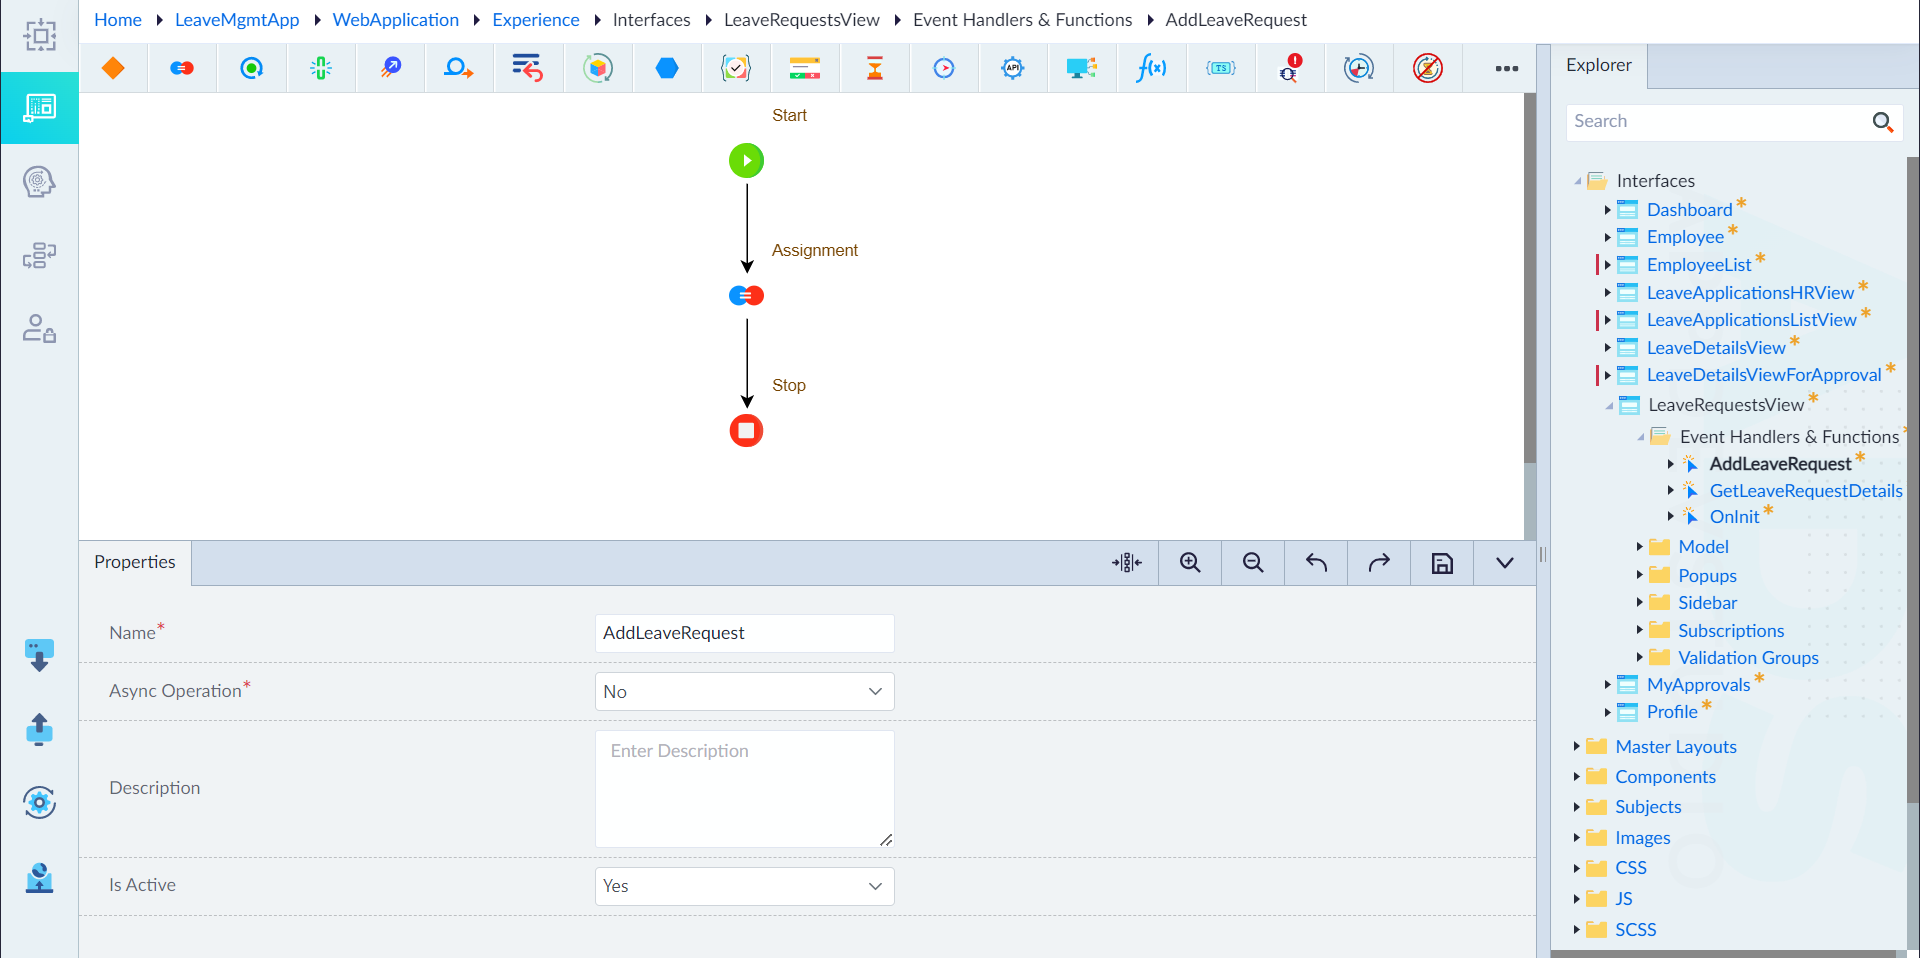This screenshot has height=958, width=1920.
Task: Select the blue hexagon toolbar icon
Action: [x=667, y=68]
